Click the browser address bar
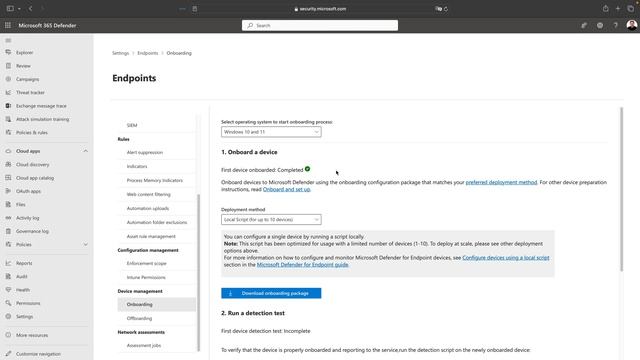The height and width of the screenshot is (360, 640). pyautogui.click(x=320, y=9)
